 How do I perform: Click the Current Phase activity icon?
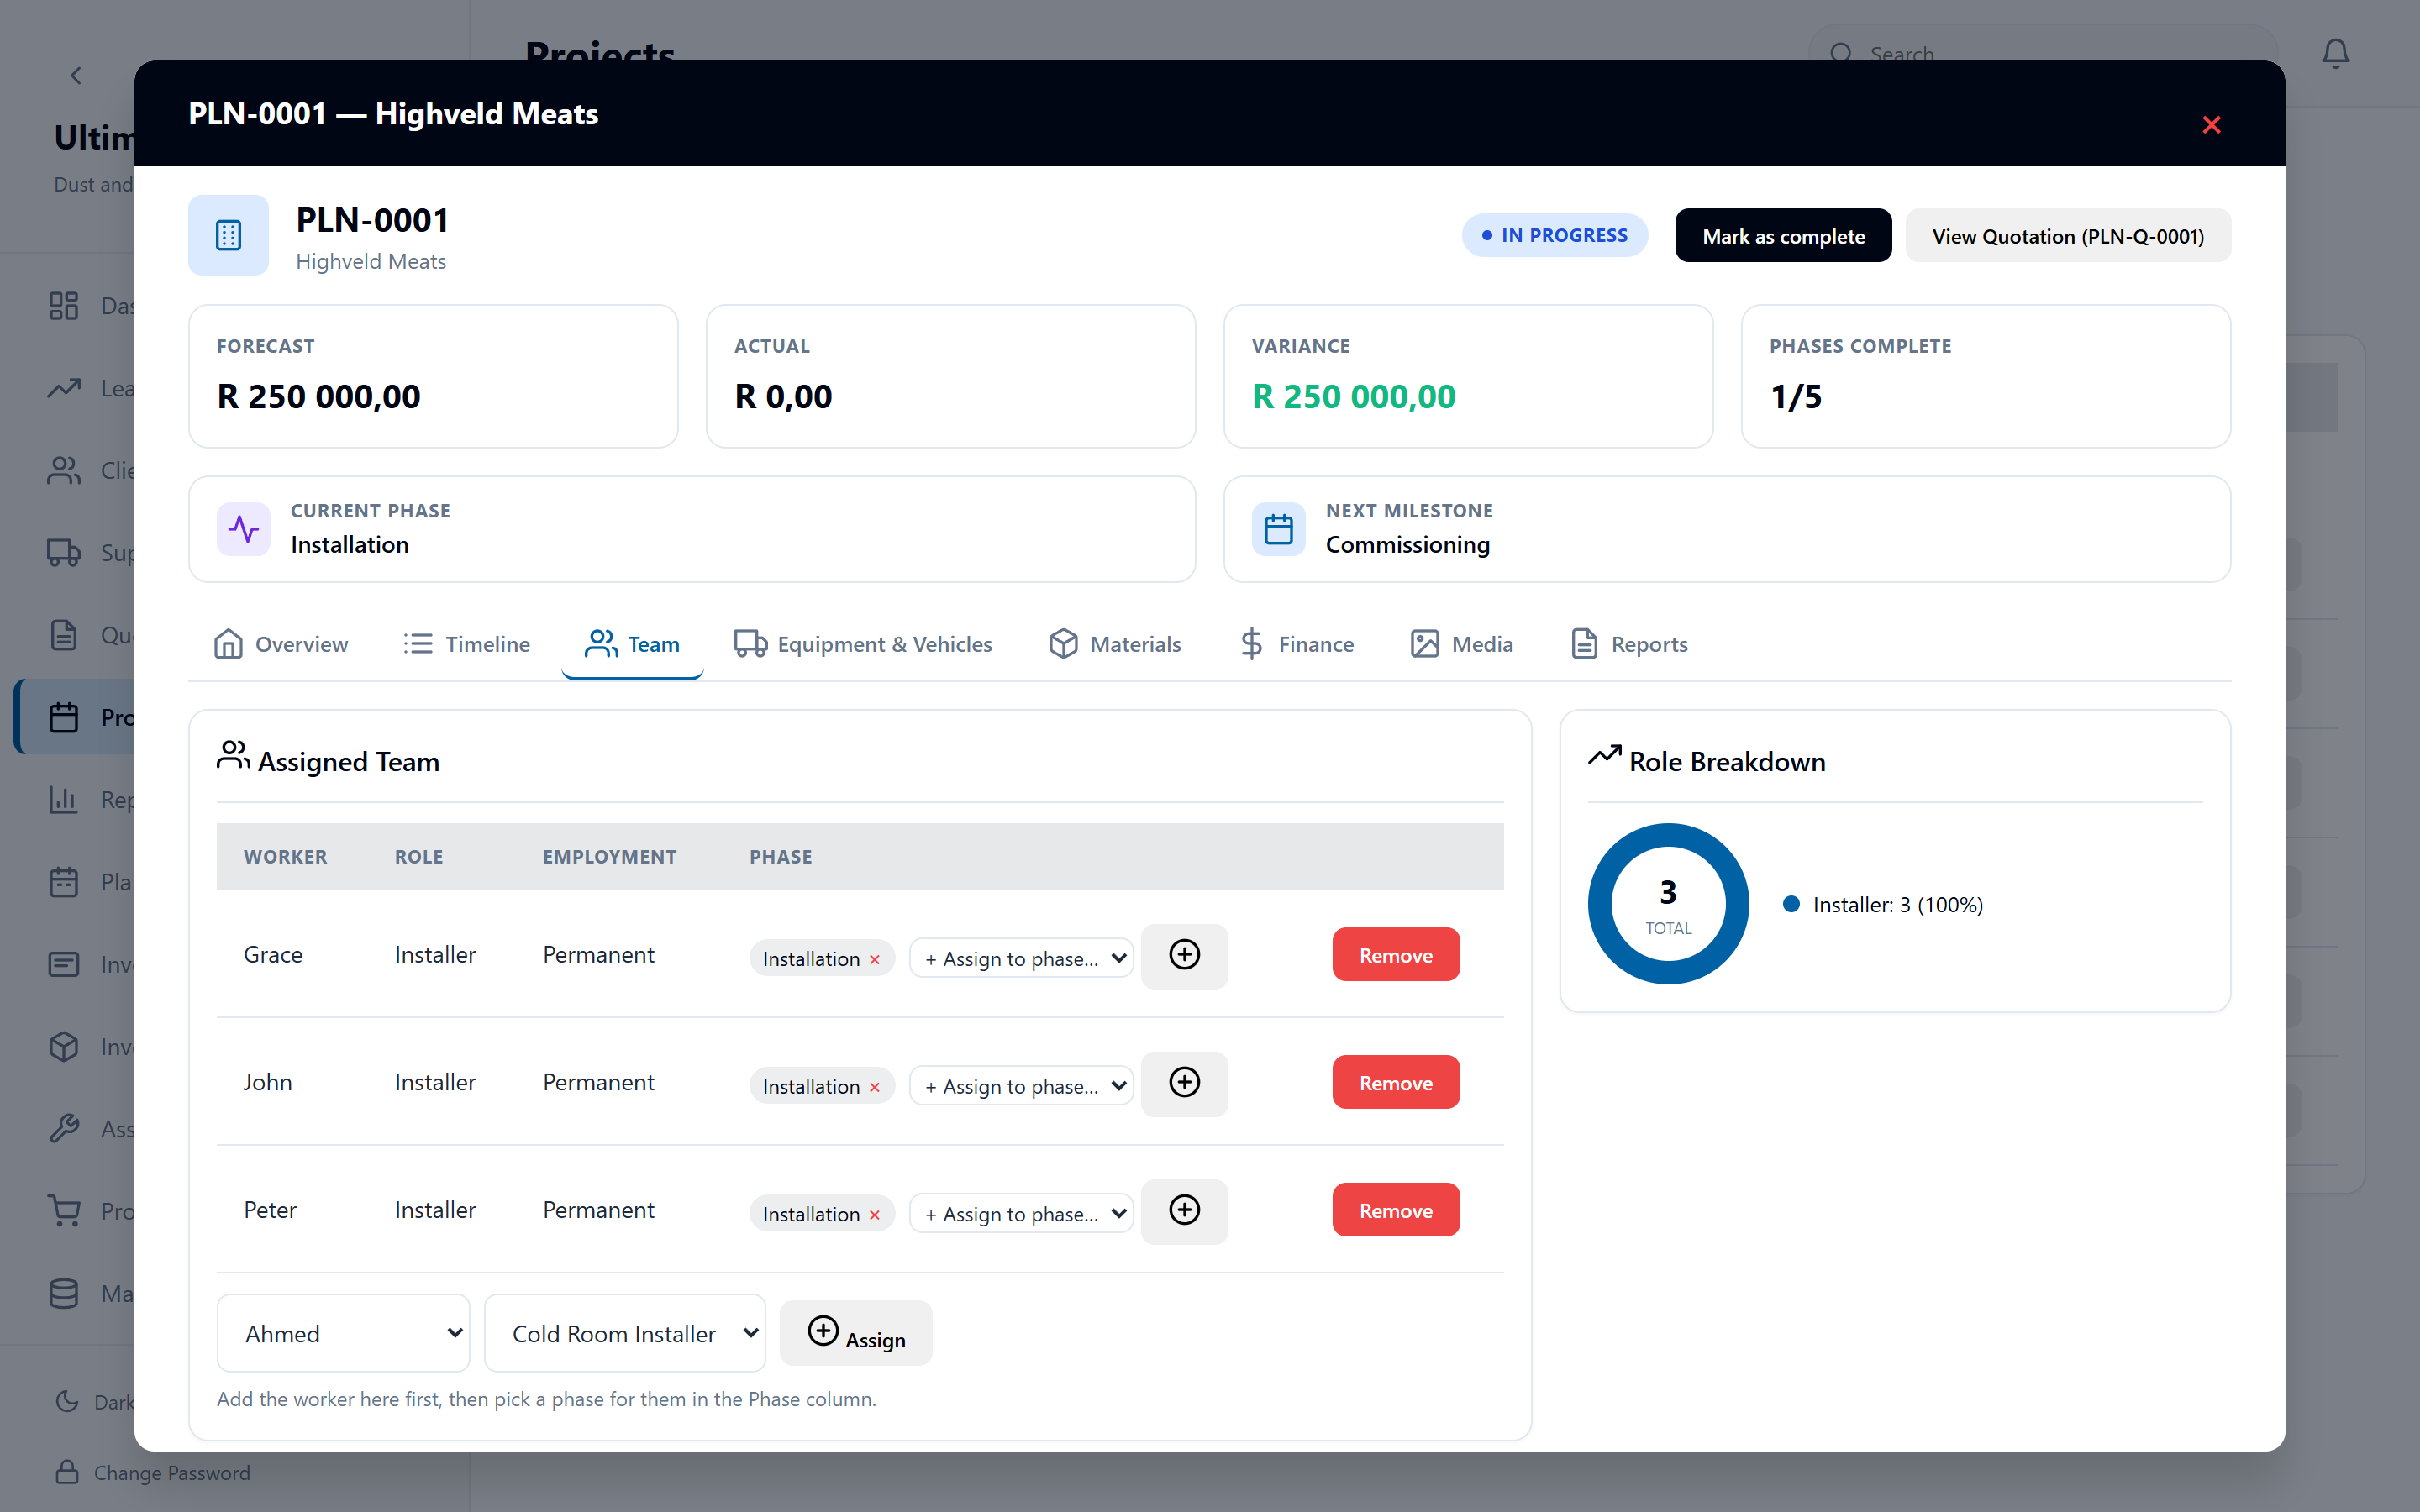(x=244, y=529)
